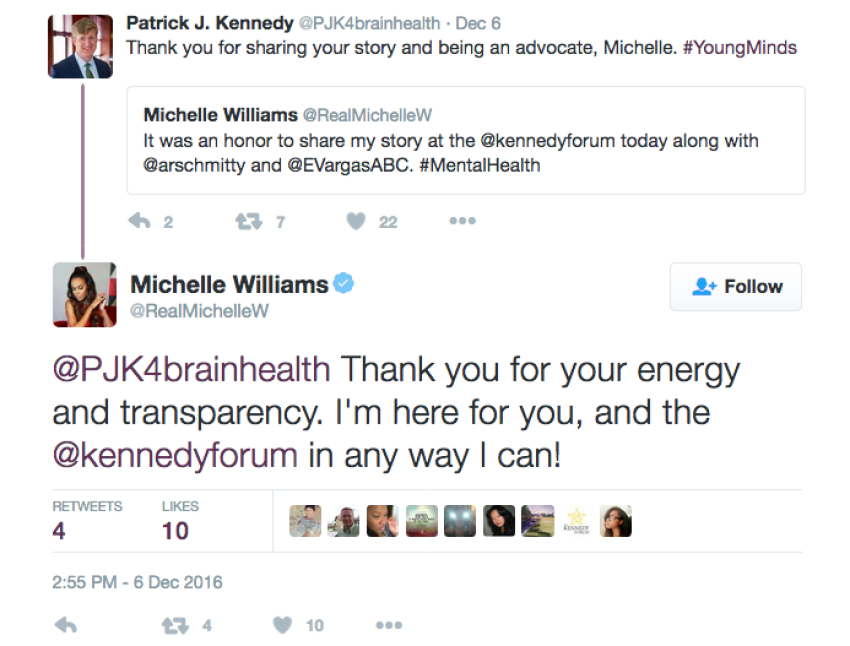Retweet Patrick Kennedy's tweet

coord(248,222)
